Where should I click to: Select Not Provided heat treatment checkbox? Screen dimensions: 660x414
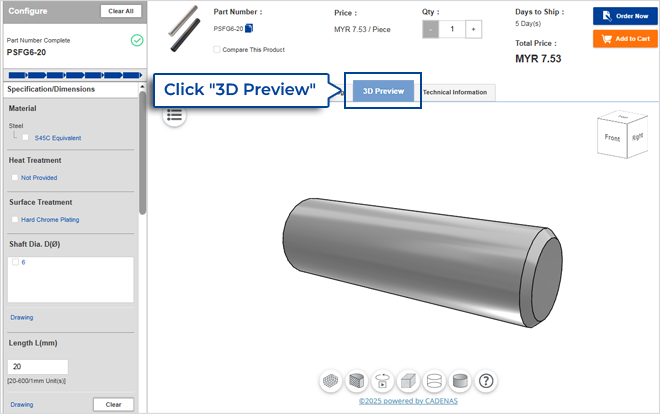click(15, 177)
